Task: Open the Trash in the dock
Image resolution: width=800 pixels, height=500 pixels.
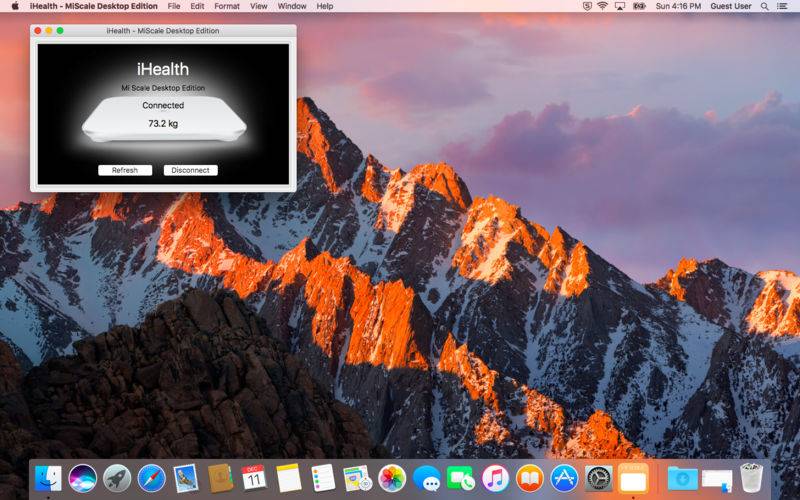Action: 752,478
